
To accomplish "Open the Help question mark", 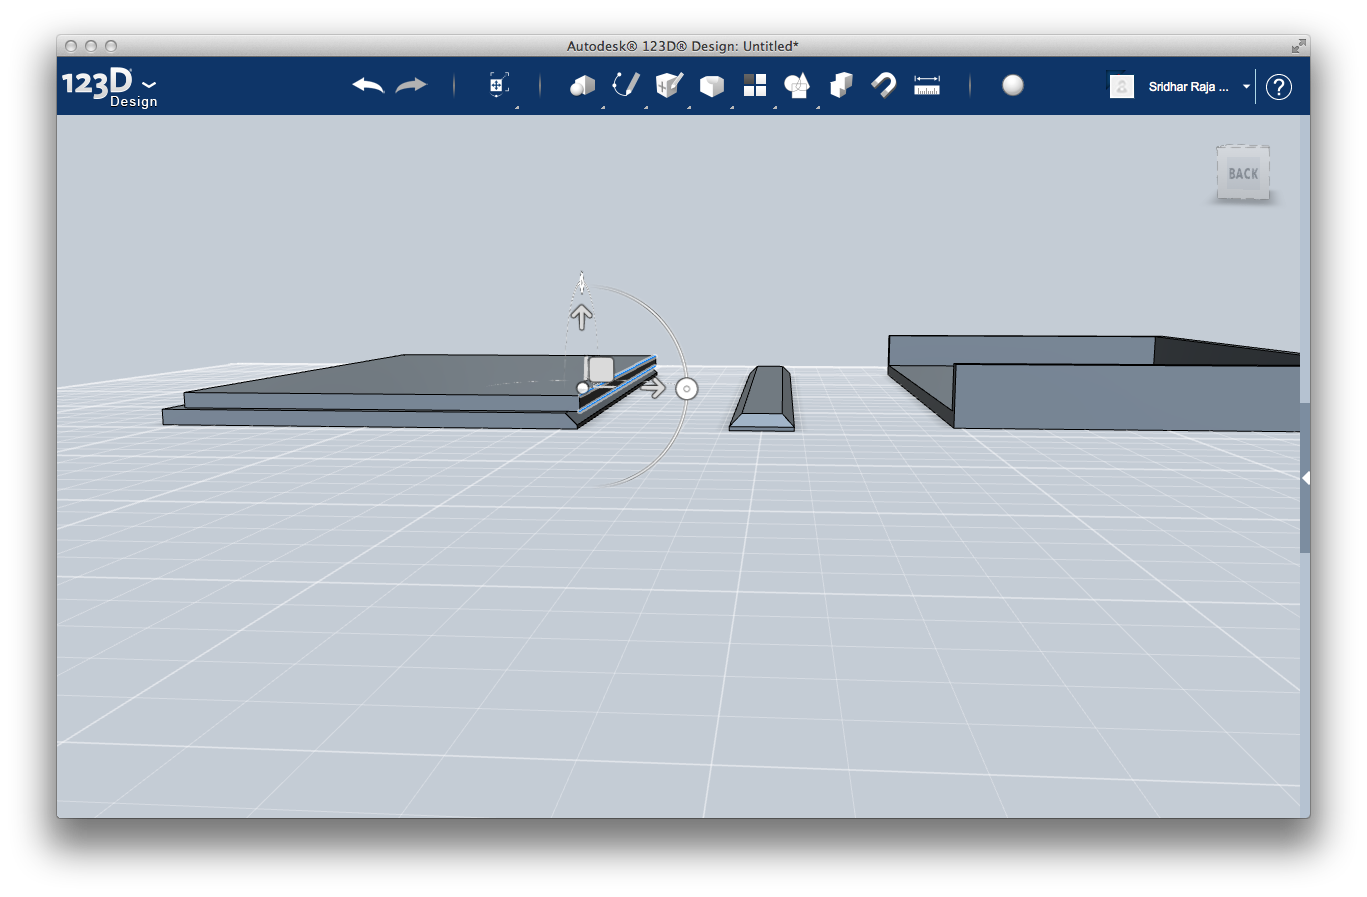I will (1278, 87).
